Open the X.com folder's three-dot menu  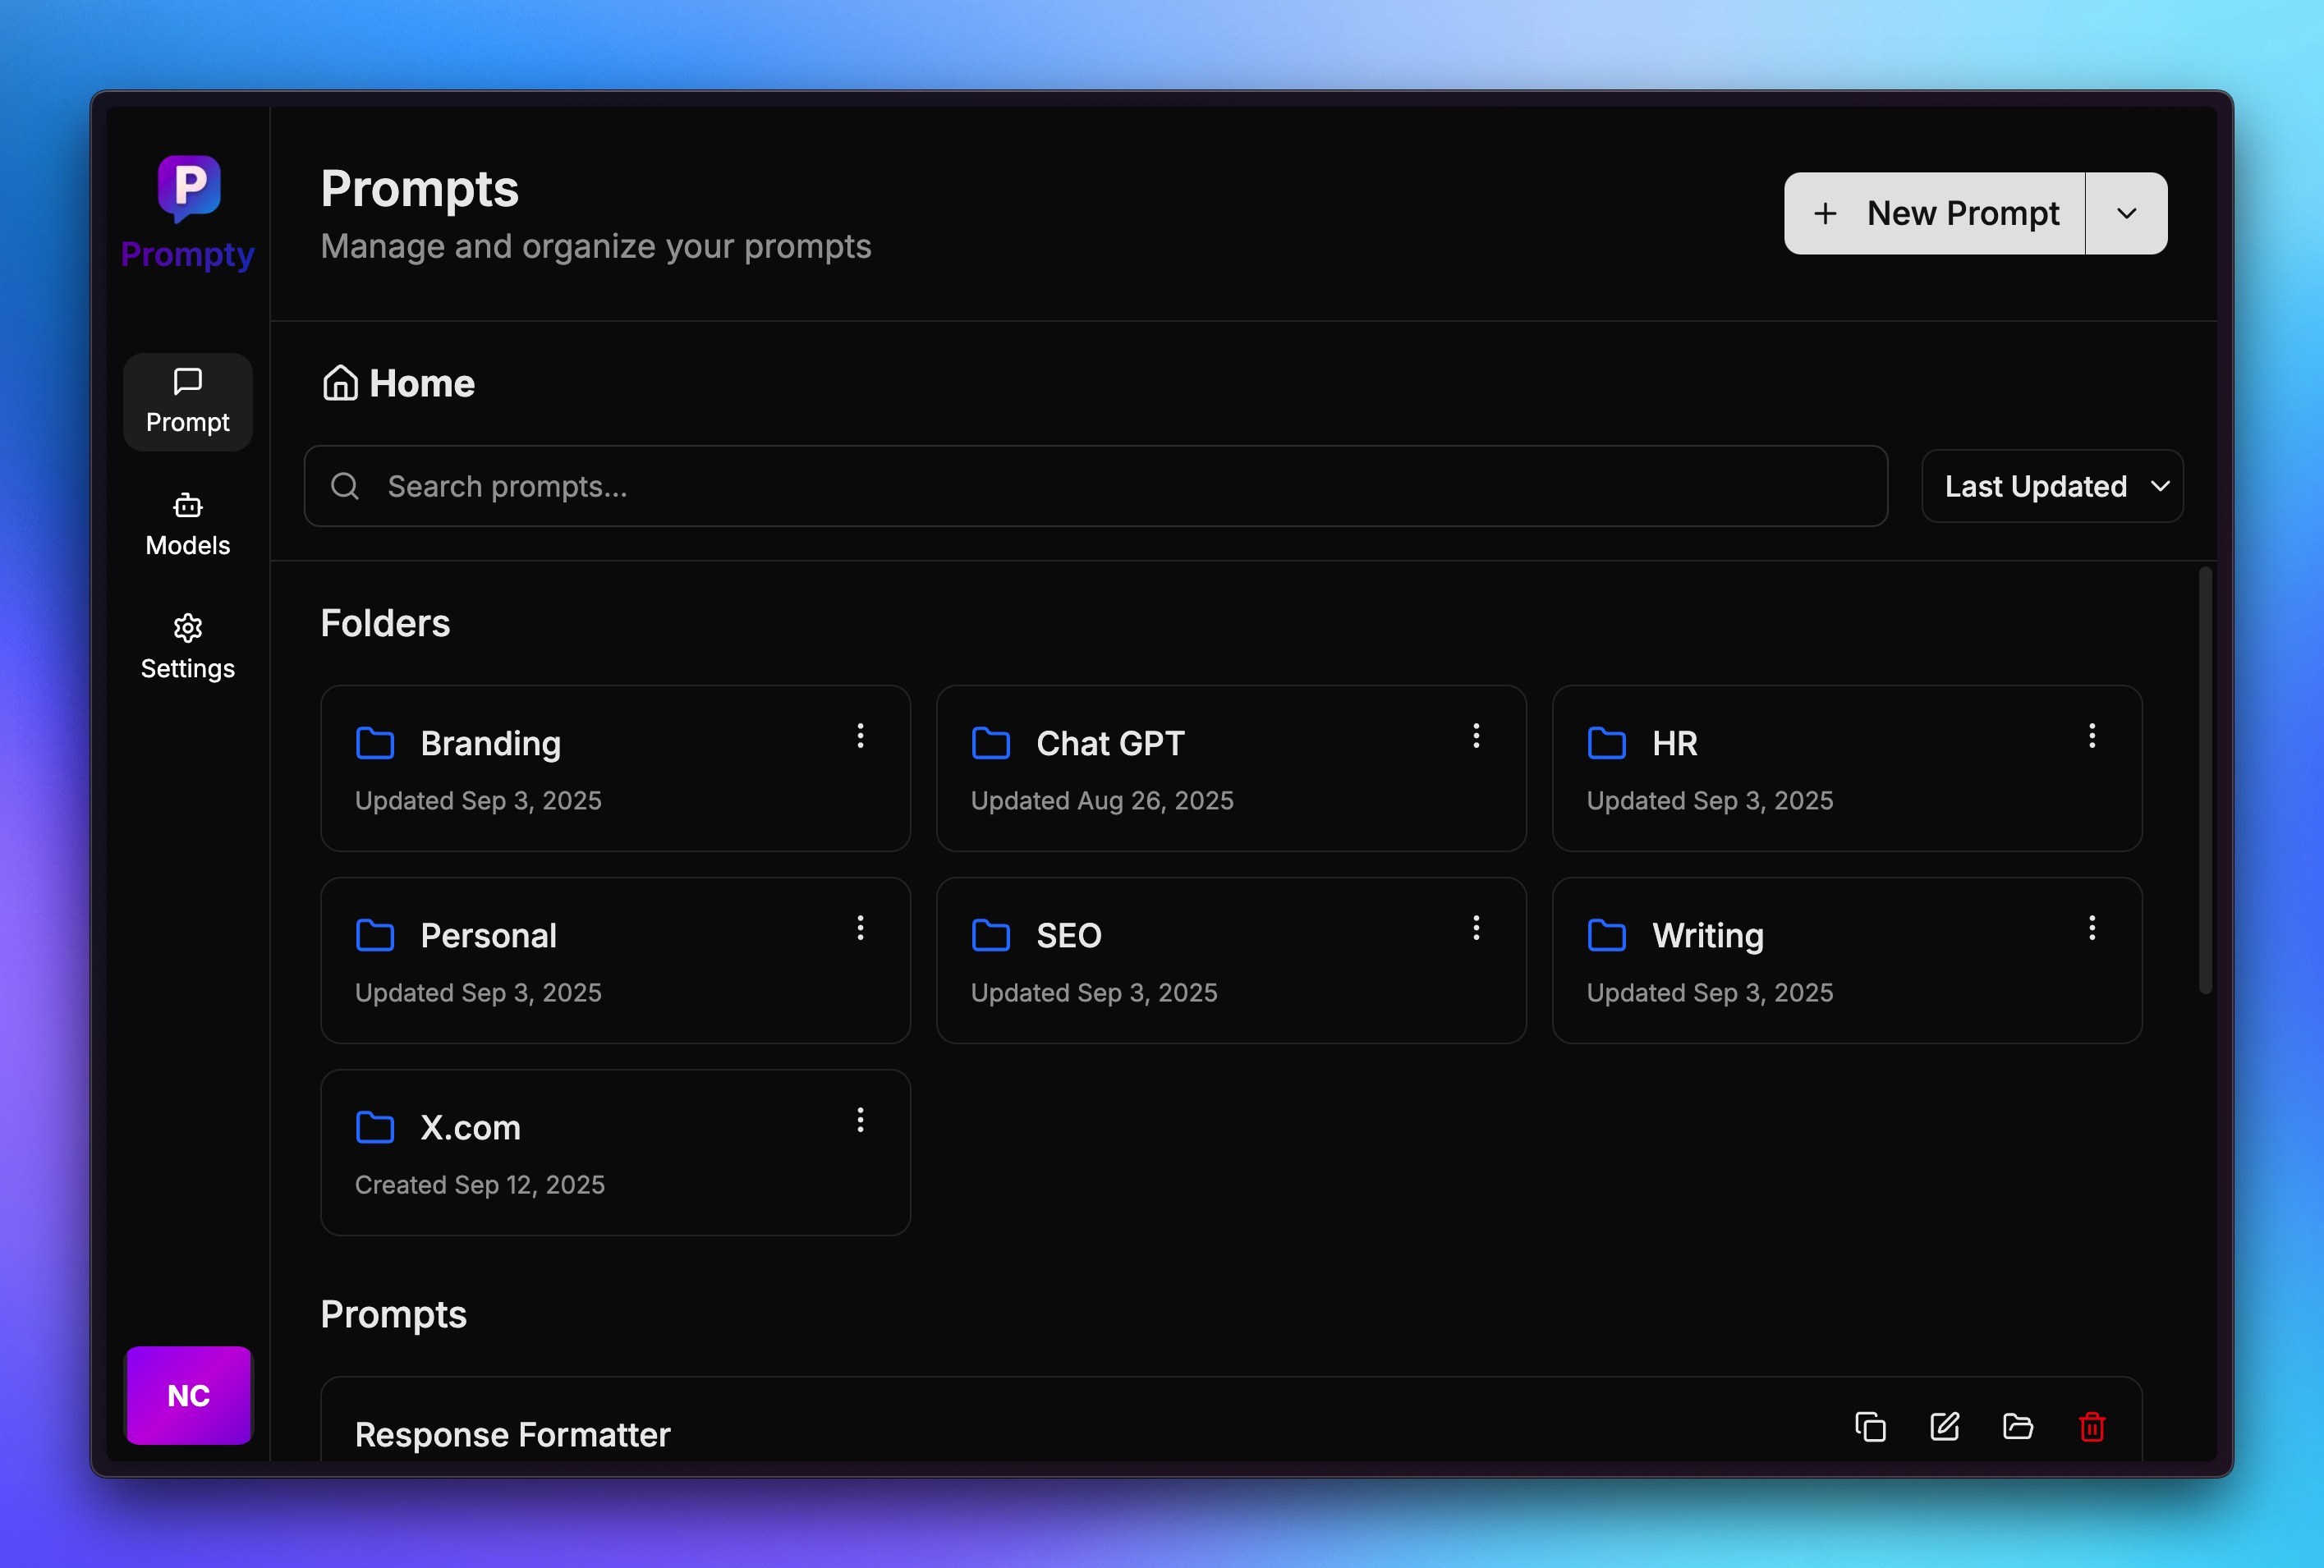(860, 1120)
